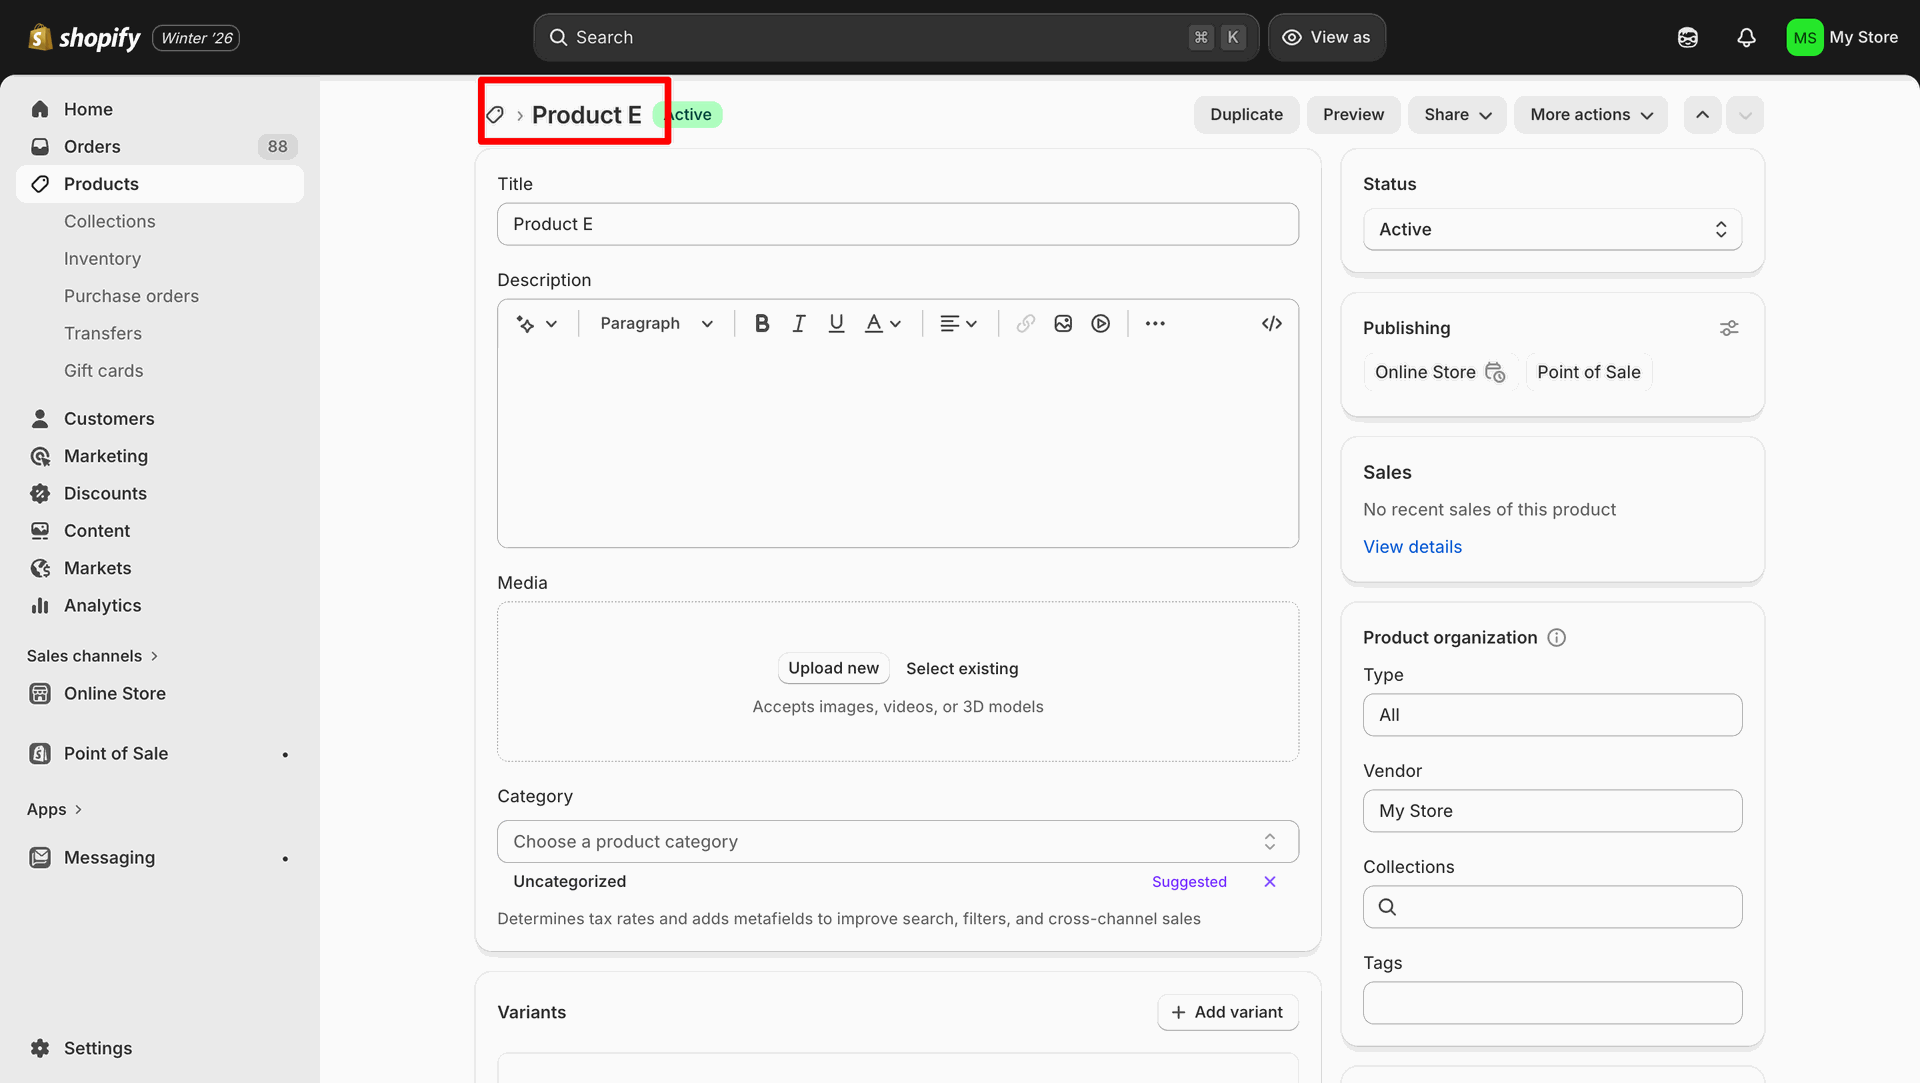1920x1083 pixels.
Task: Open the View details link
Action: click(x=1411, y=547)
